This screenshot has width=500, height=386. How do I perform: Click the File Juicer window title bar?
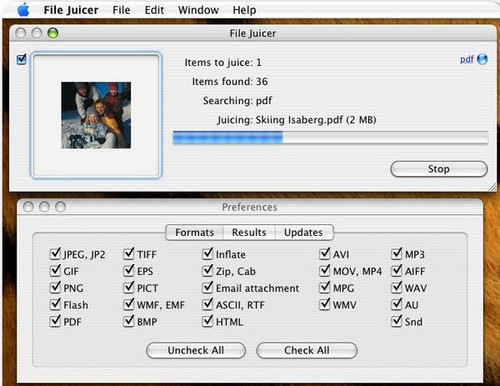coord(253,33)
